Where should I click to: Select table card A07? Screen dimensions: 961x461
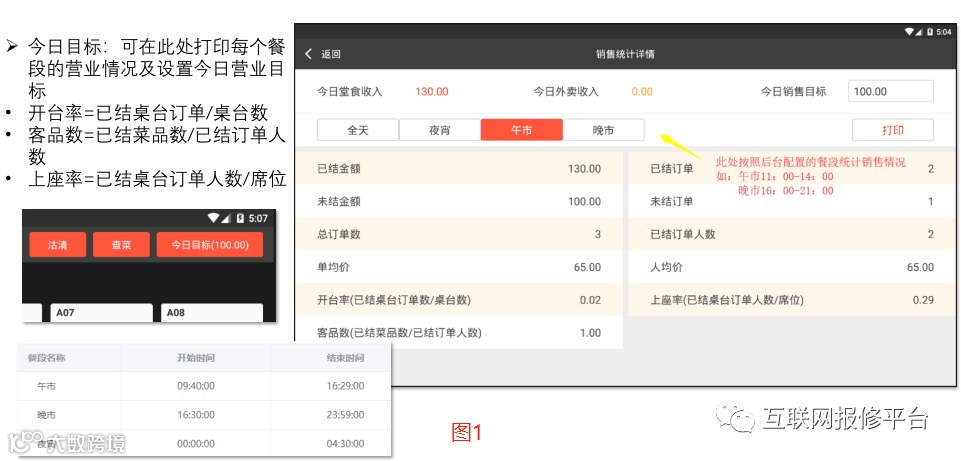pos(101,313)
